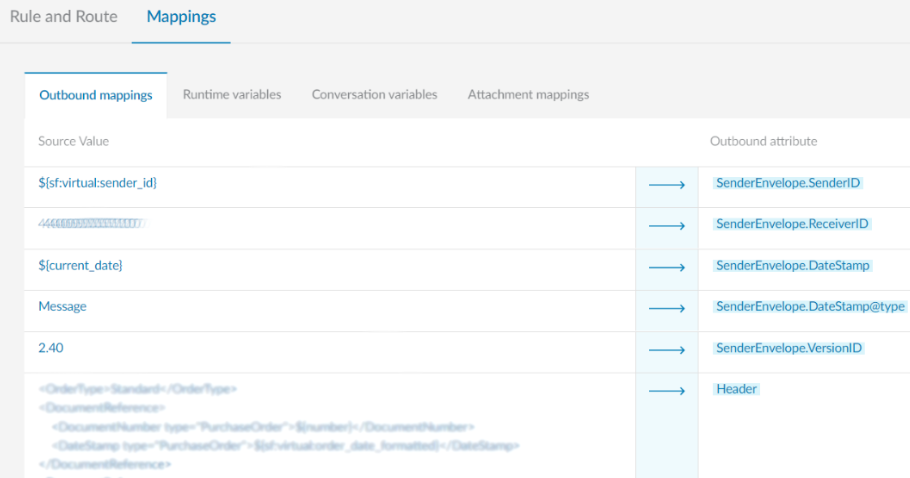
Task: Select the SenderEnvelope.ReceiverID outbound attribute
Action: pyautogui.click(x=792, y=224)
